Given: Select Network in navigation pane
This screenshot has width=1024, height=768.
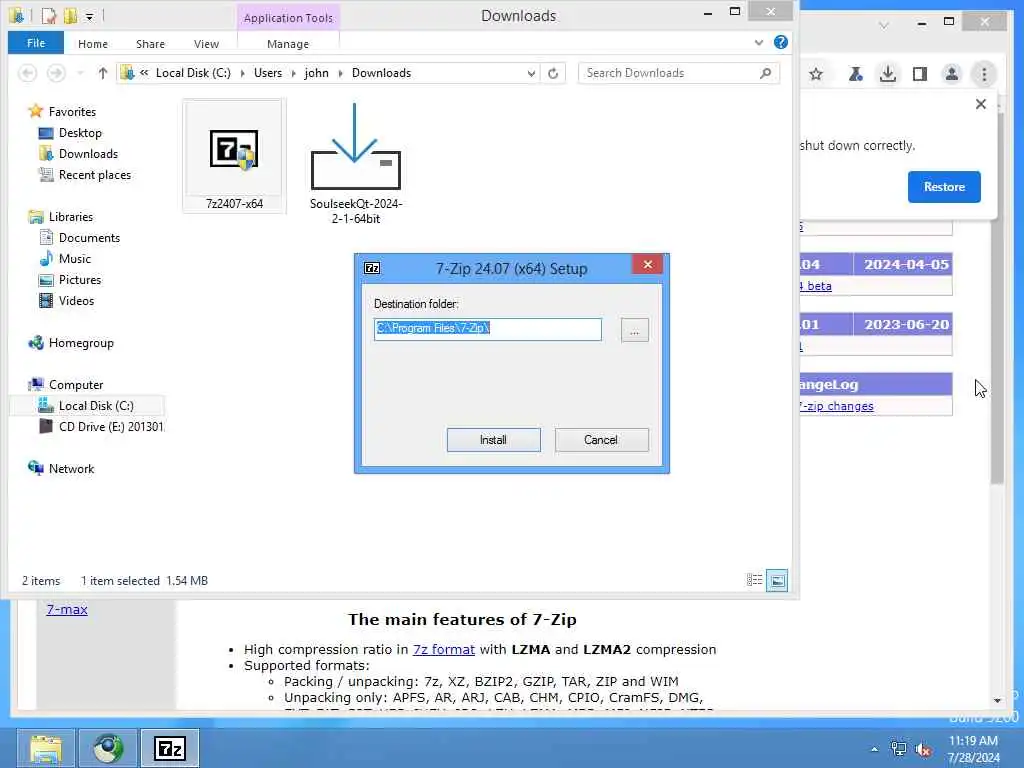Looking at the screenshot, I should click(71, 469).
